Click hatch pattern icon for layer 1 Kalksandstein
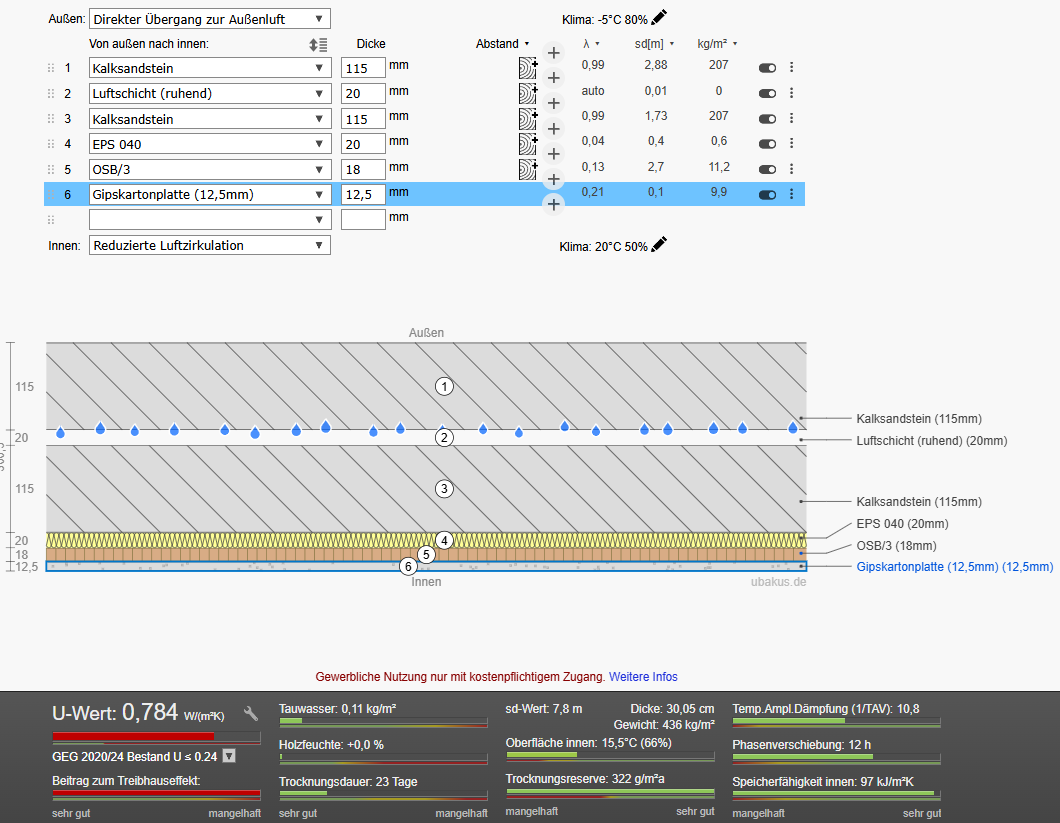The width and height of the screenshot is (1060, 823). [527, 68]
